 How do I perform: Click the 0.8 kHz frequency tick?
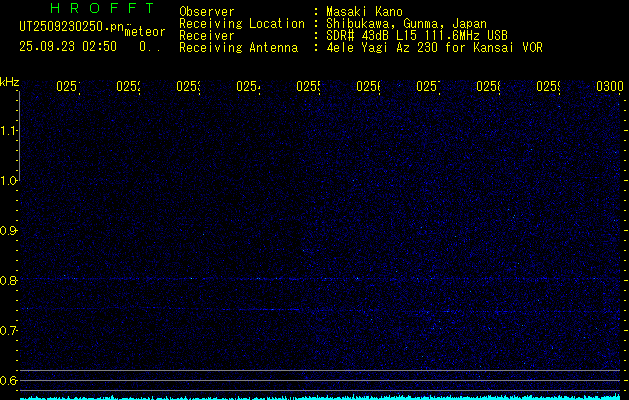click(x=9, y=281)
